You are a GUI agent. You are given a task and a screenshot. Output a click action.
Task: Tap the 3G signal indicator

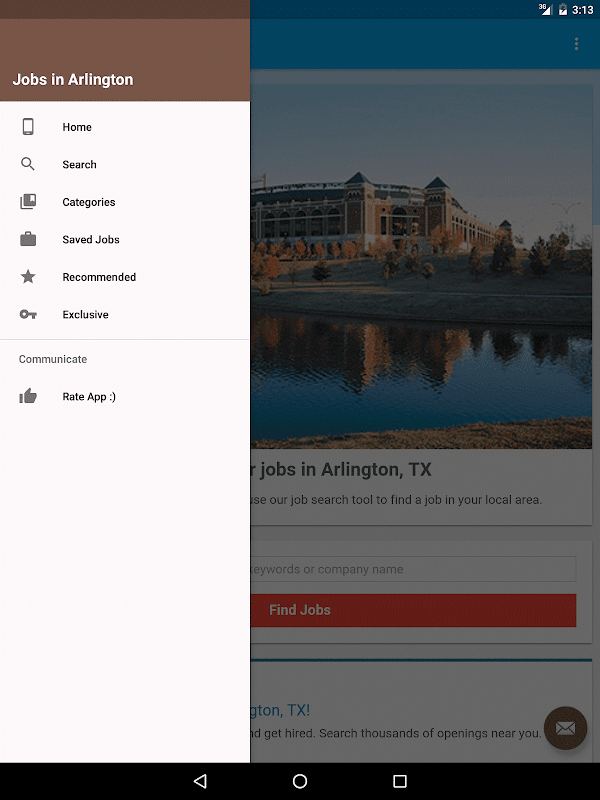pyautogui.click(x=545, y=9)
